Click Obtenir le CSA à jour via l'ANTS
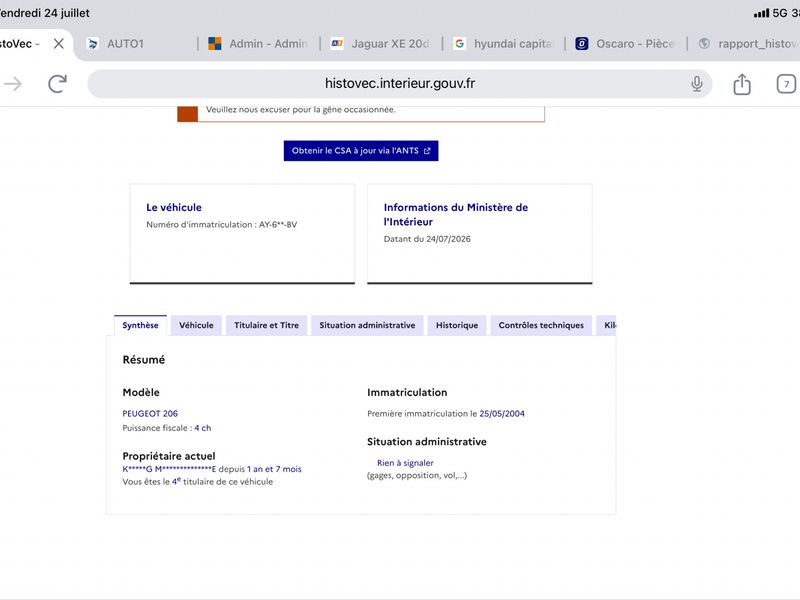This screenshot has height=600, width=800. [x=361, y=151]
